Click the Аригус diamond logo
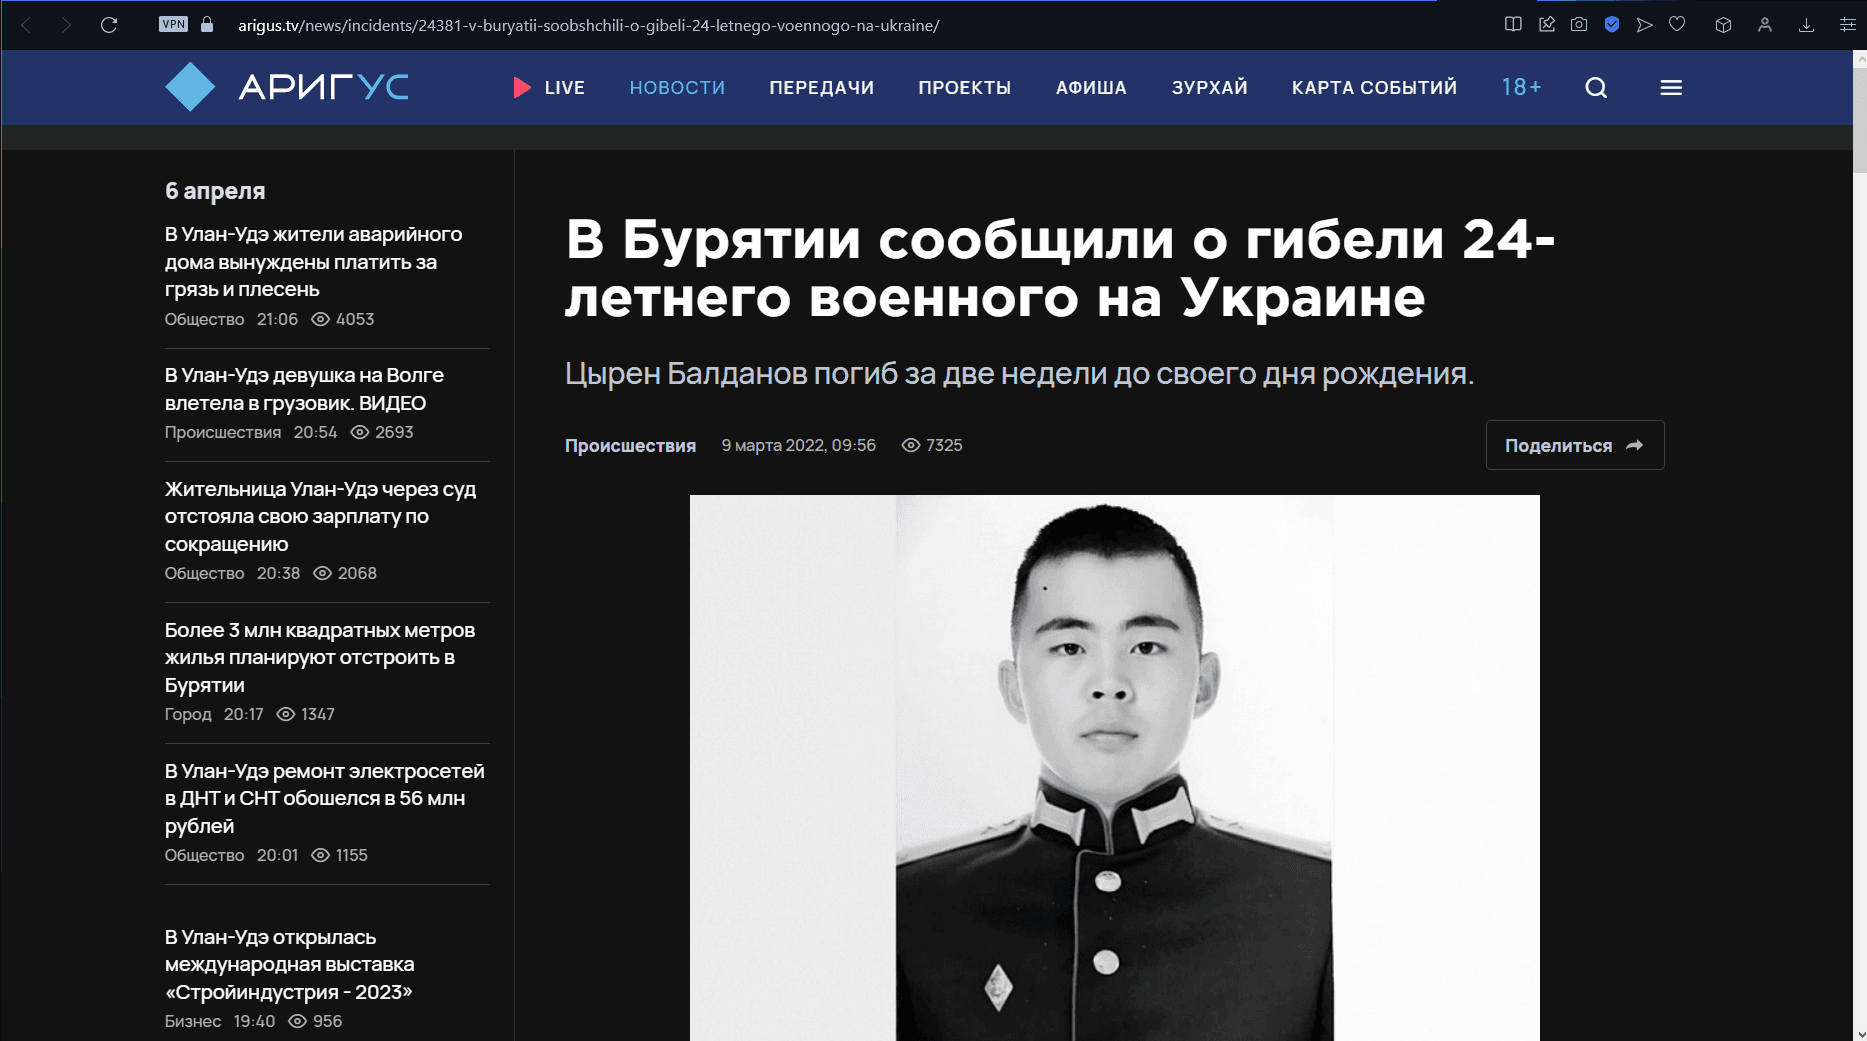This screenshot has width=1867, height=1041. point(190,87)
